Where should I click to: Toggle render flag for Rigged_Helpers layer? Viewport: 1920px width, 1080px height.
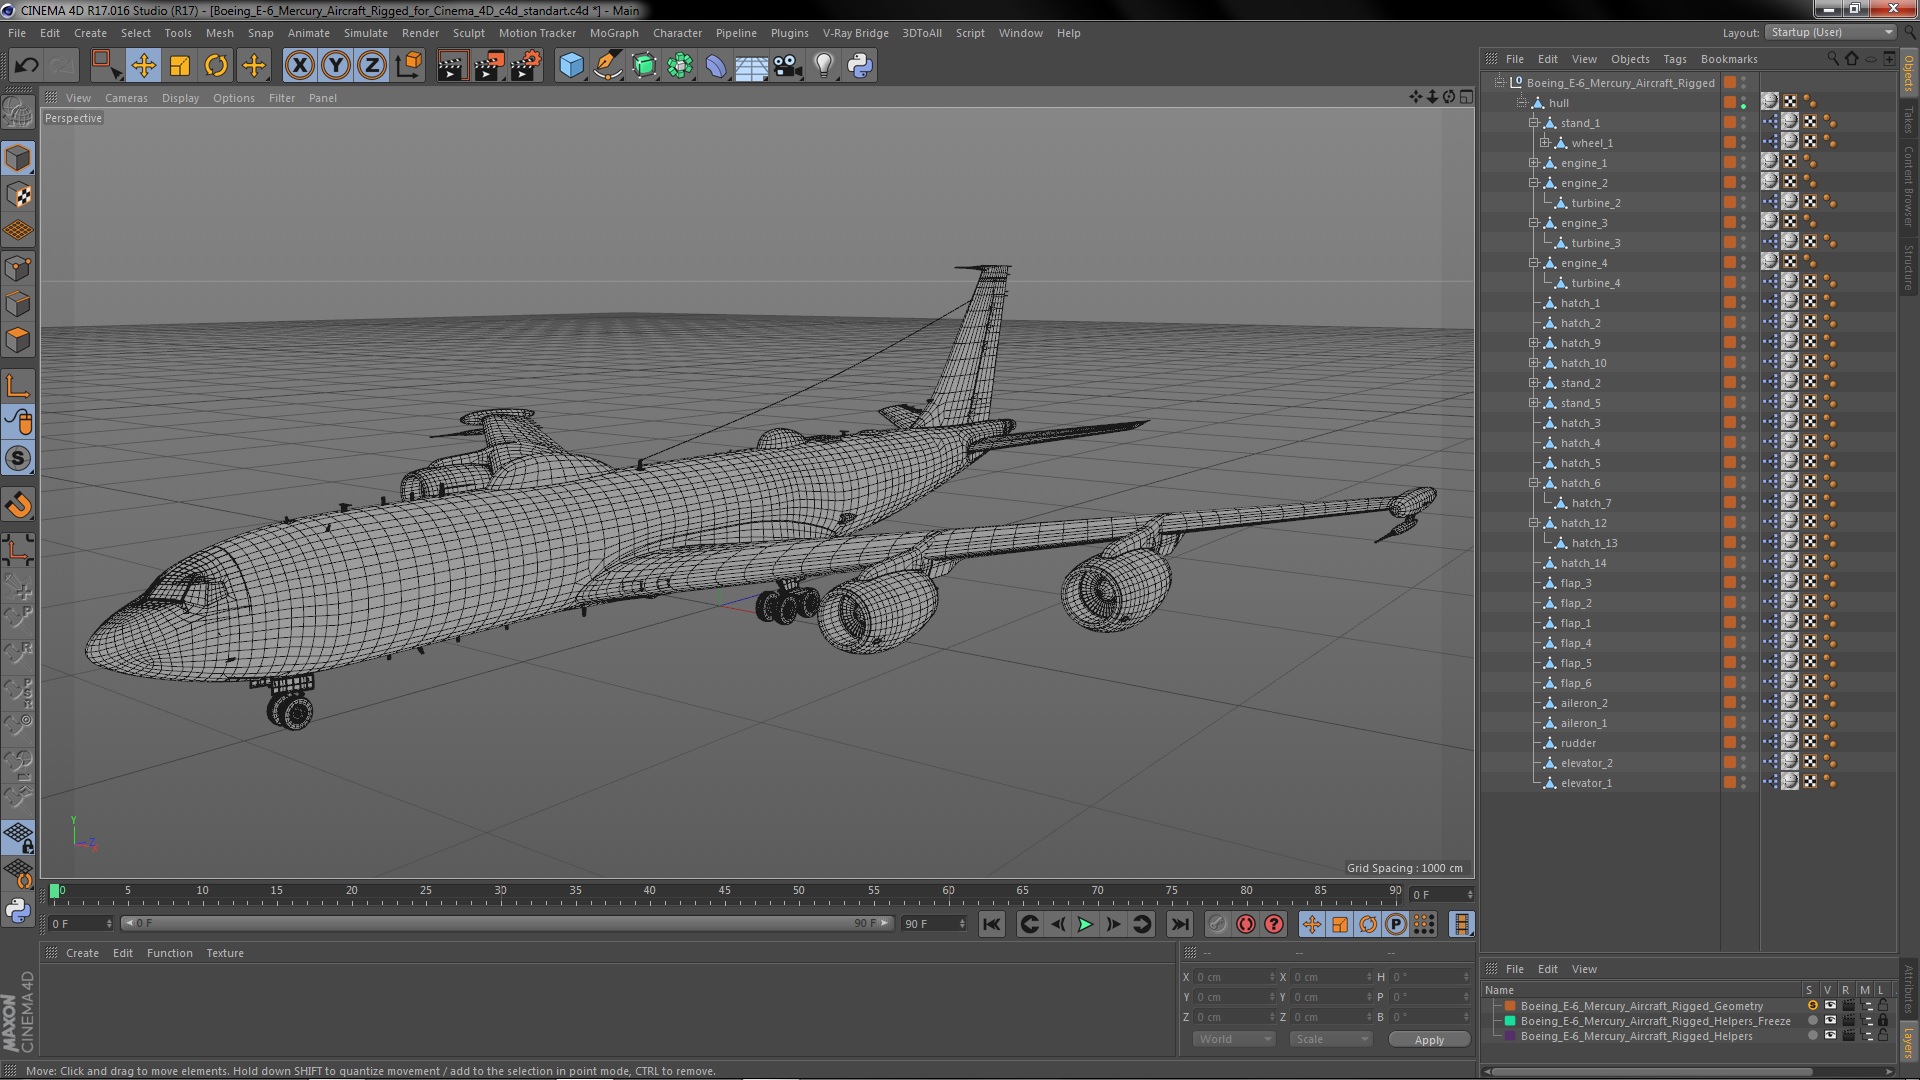pyautogui.click(x=1848, y=1036)
